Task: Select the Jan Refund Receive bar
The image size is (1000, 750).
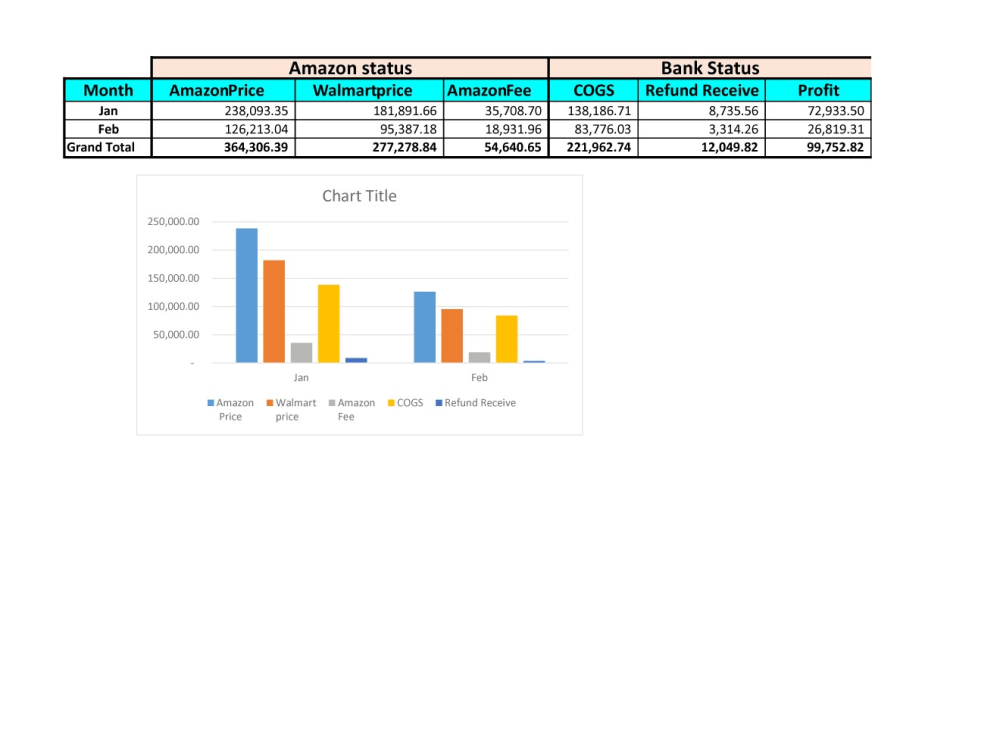Action: click(x=357, y=360)
